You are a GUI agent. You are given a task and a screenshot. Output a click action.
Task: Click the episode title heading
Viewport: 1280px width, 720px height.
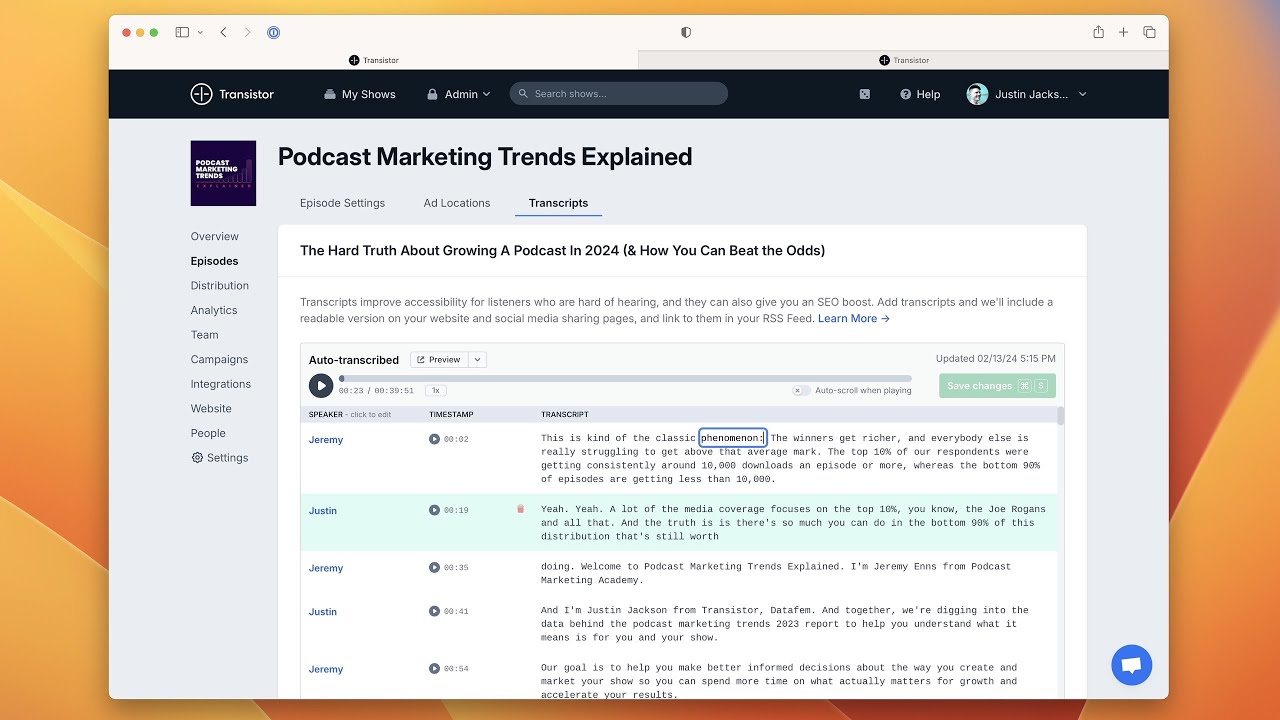click(562, 251)
